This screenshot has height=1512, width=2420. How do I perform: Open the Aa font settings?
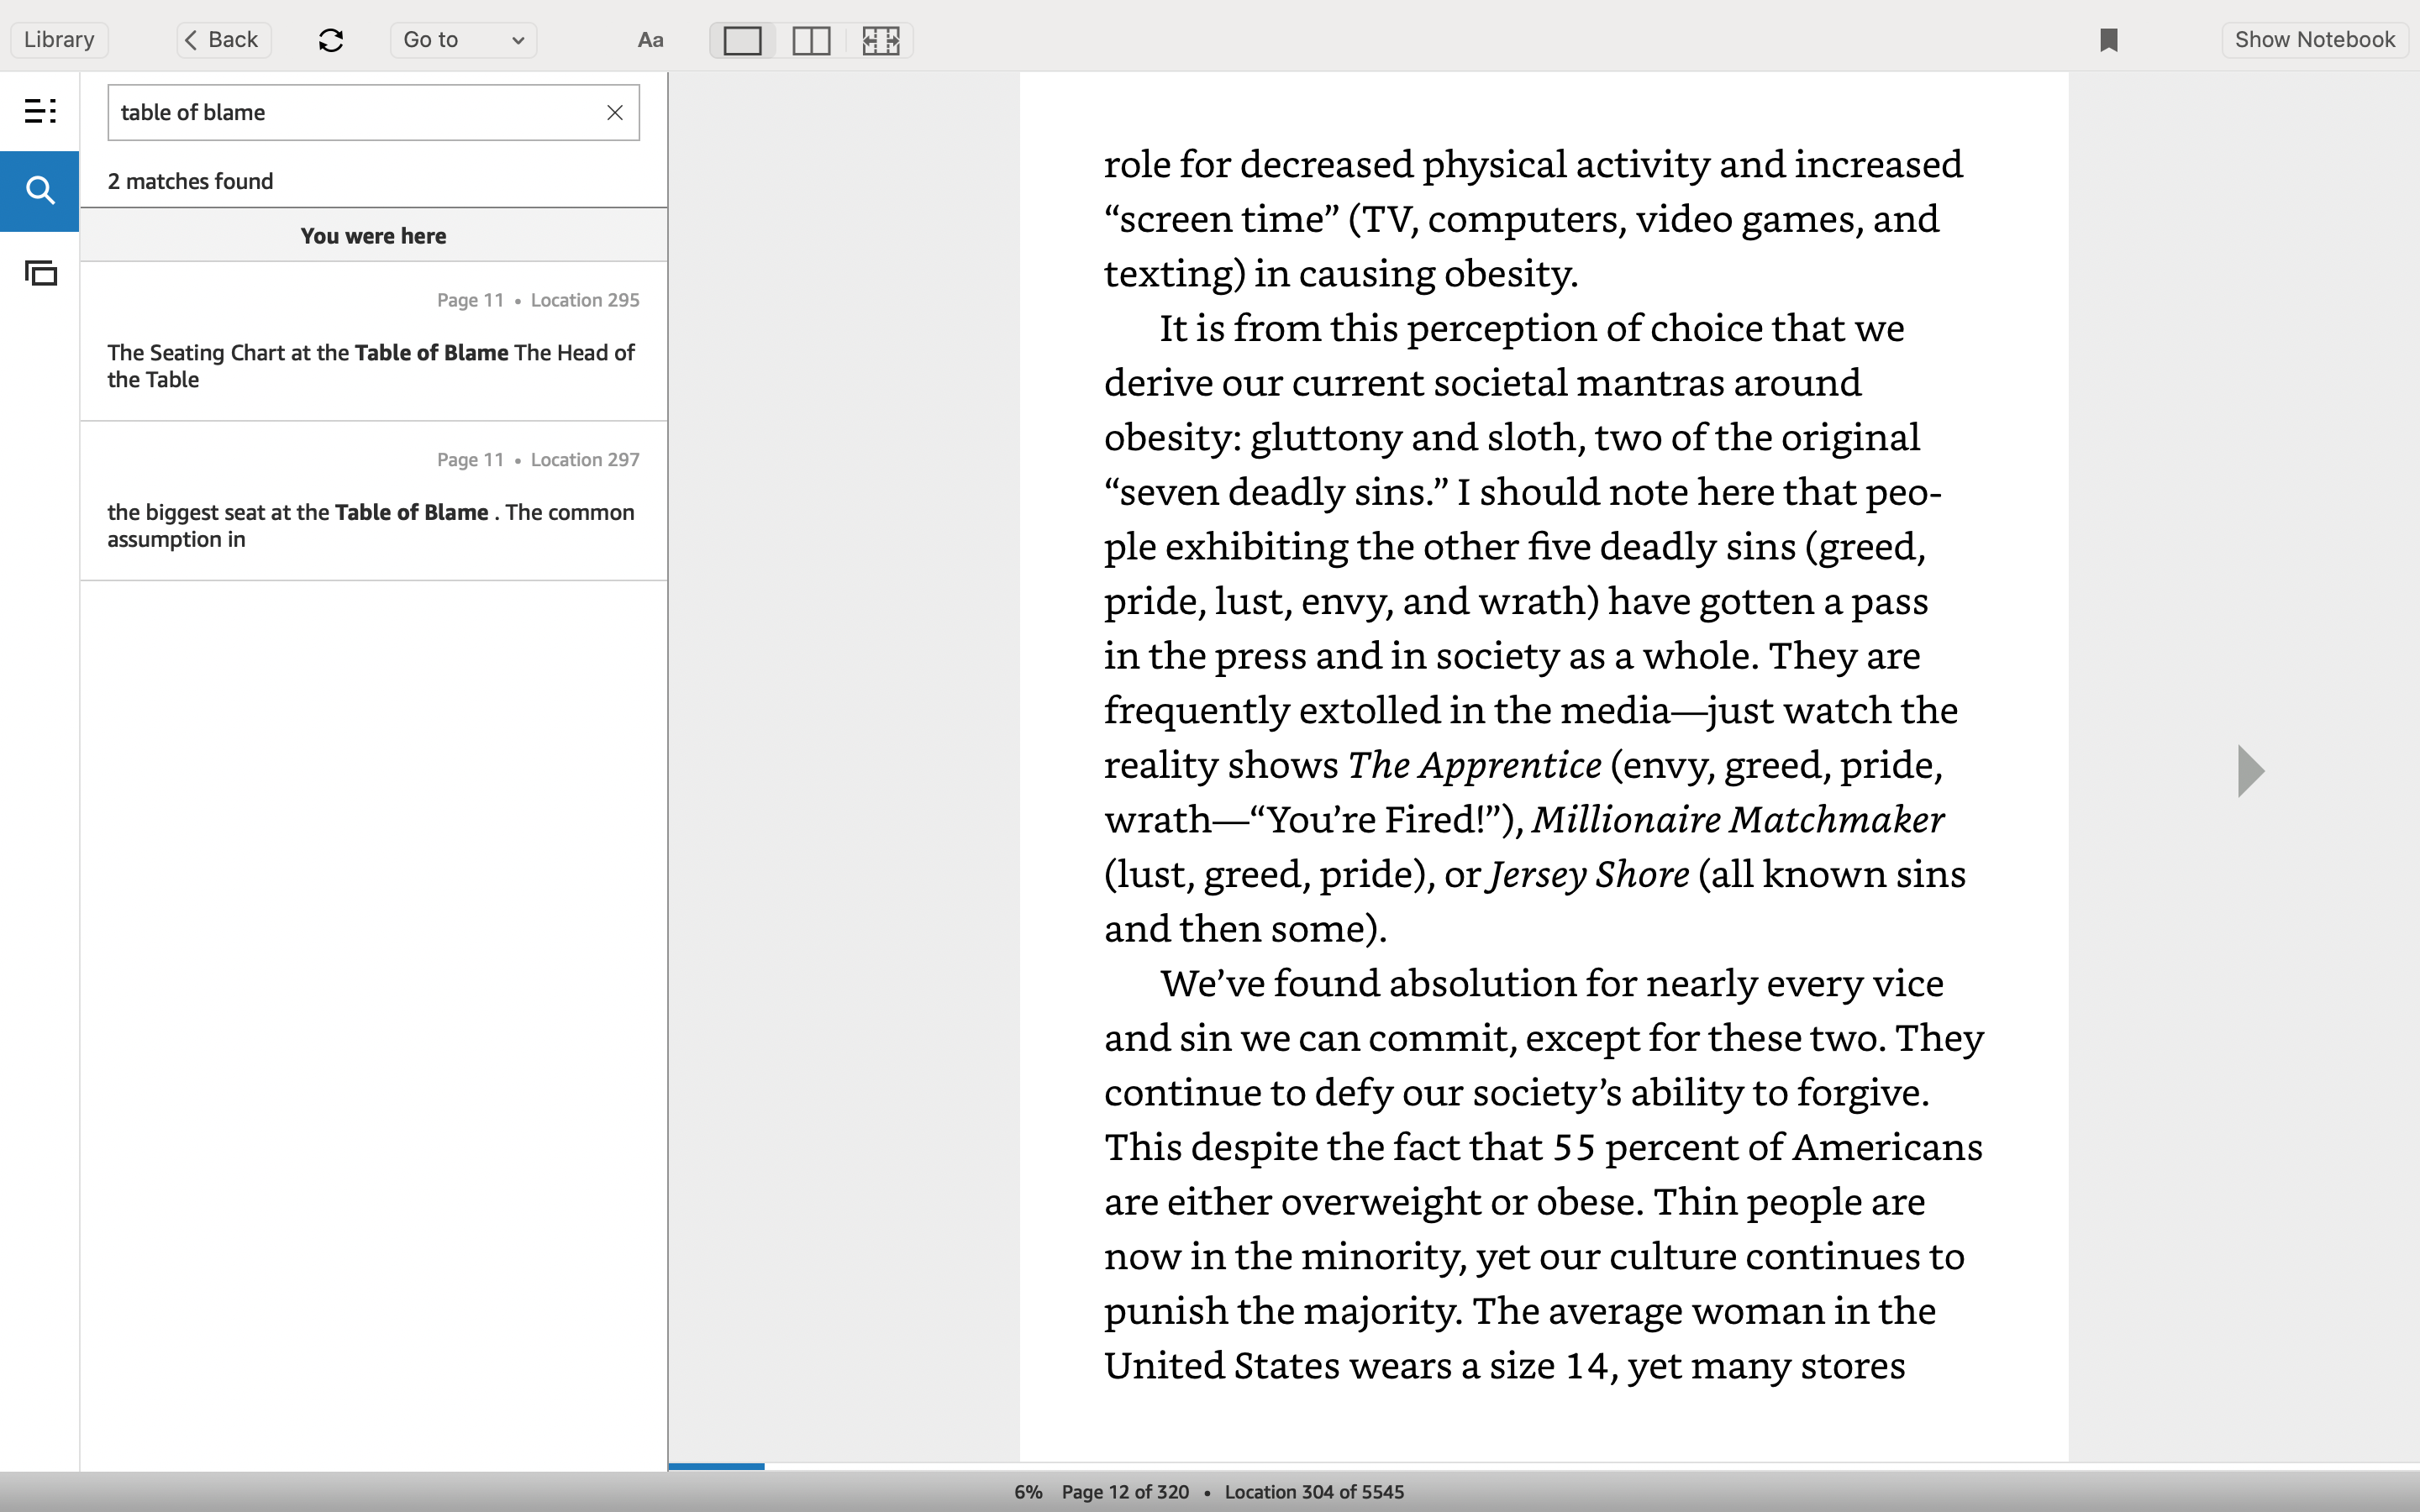coord(650,40)
